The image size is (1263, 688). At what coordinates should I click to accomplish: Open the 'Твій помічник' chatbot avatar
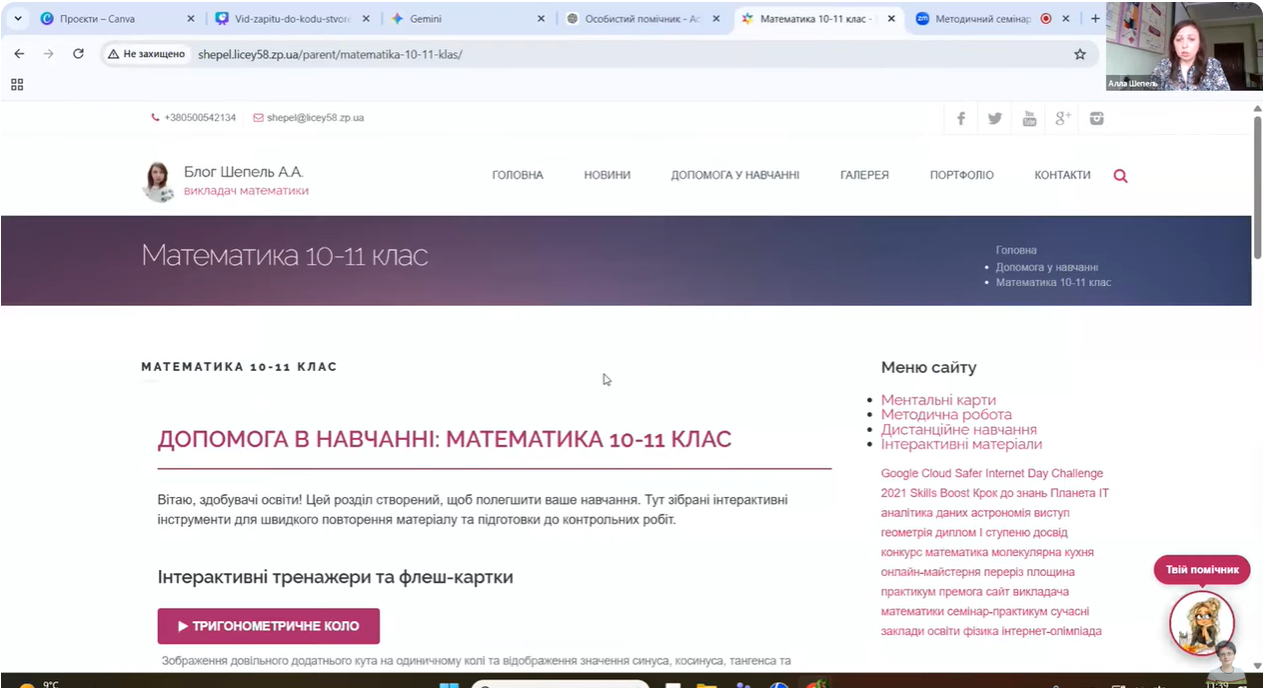[1201, 622]
